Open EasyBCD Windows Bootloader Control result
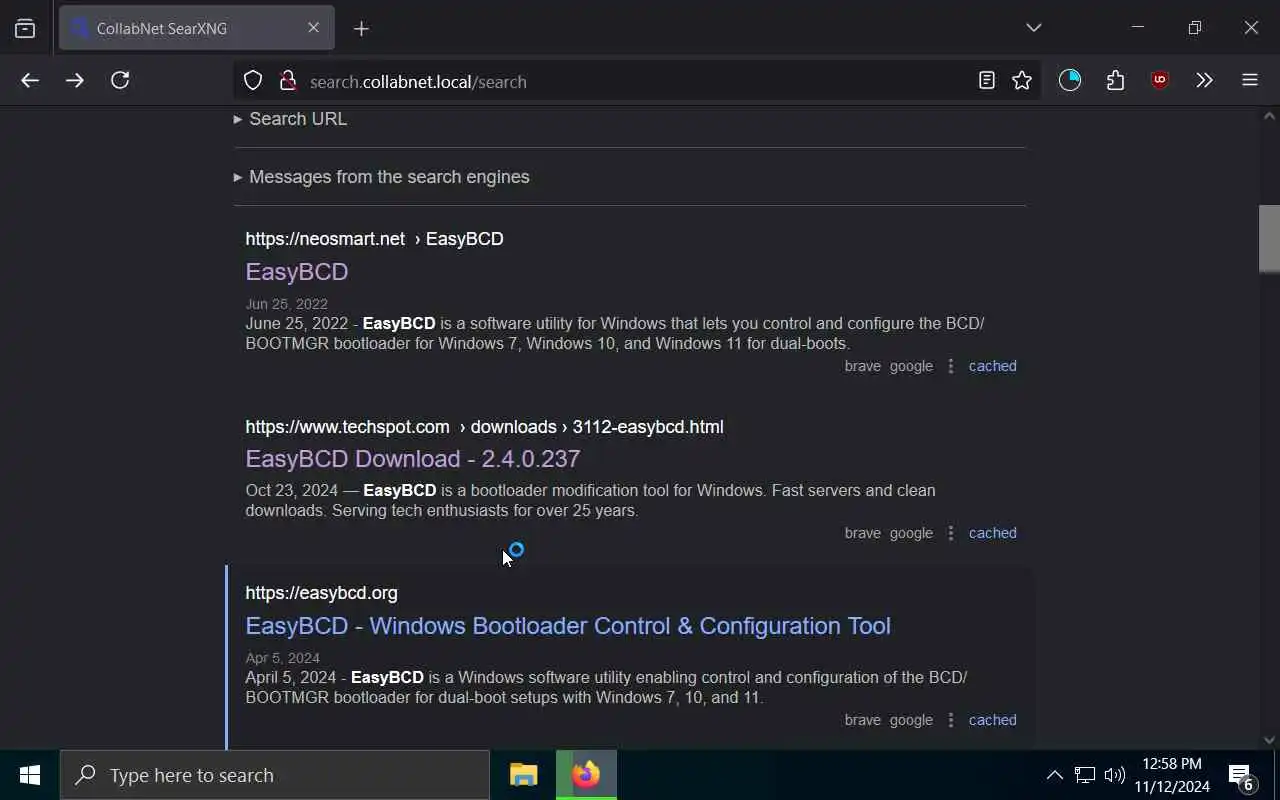The width and height of the screenshot is (1280, 800). coord(568,626)
